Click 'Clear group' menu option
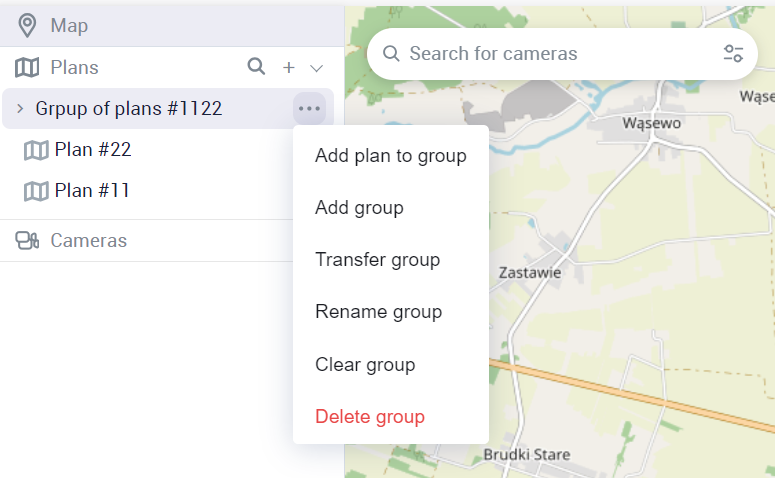 pos(364,364)
